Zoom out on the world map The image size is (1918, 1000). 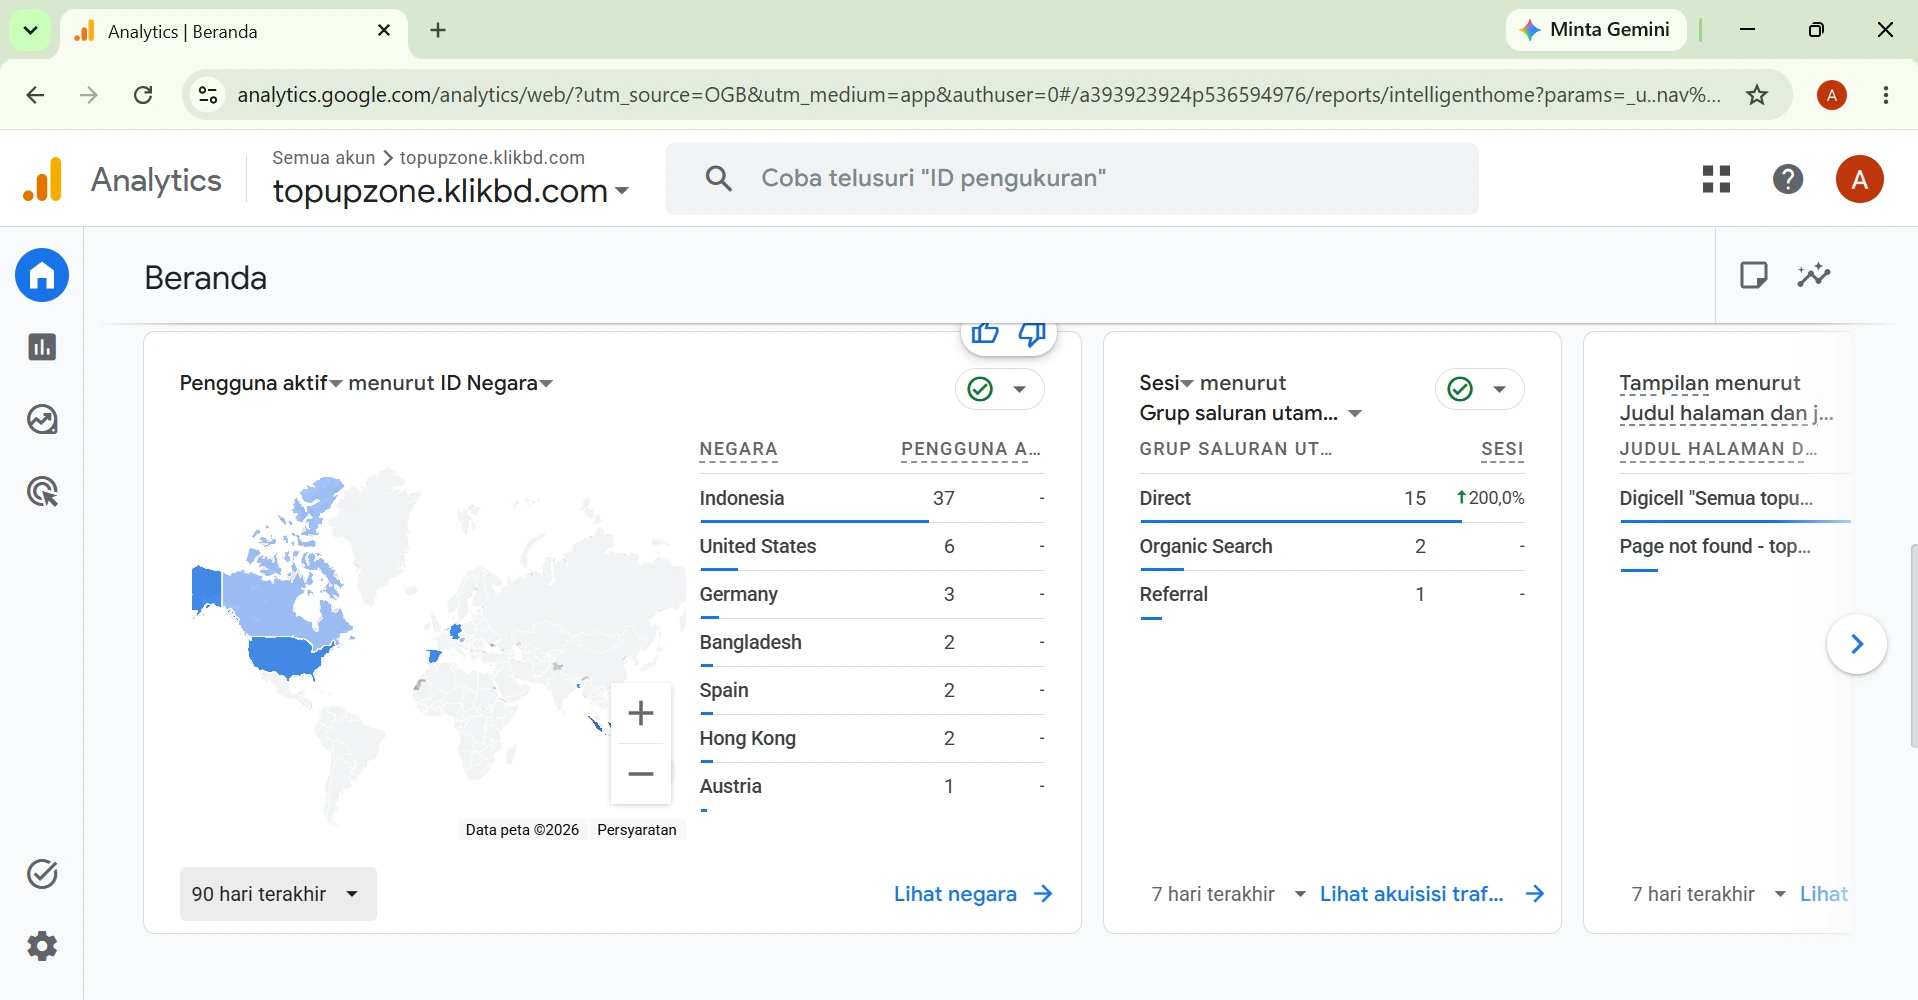641,774
